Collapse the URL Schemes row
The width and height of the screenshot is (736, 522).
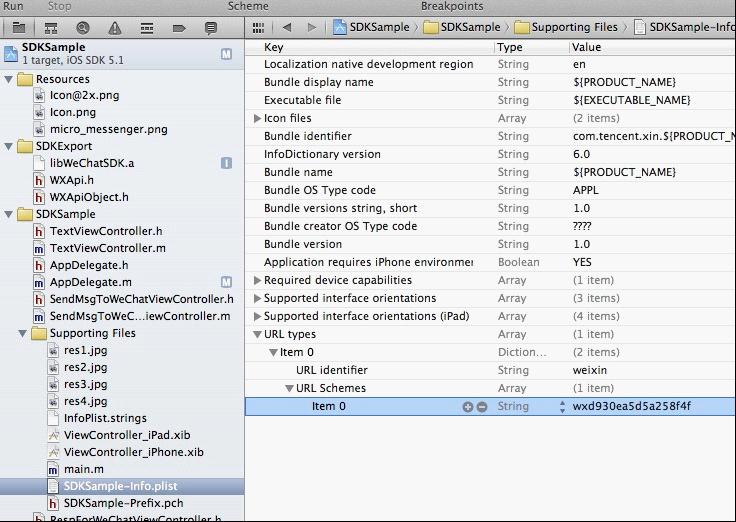click(x=288, y=388)
